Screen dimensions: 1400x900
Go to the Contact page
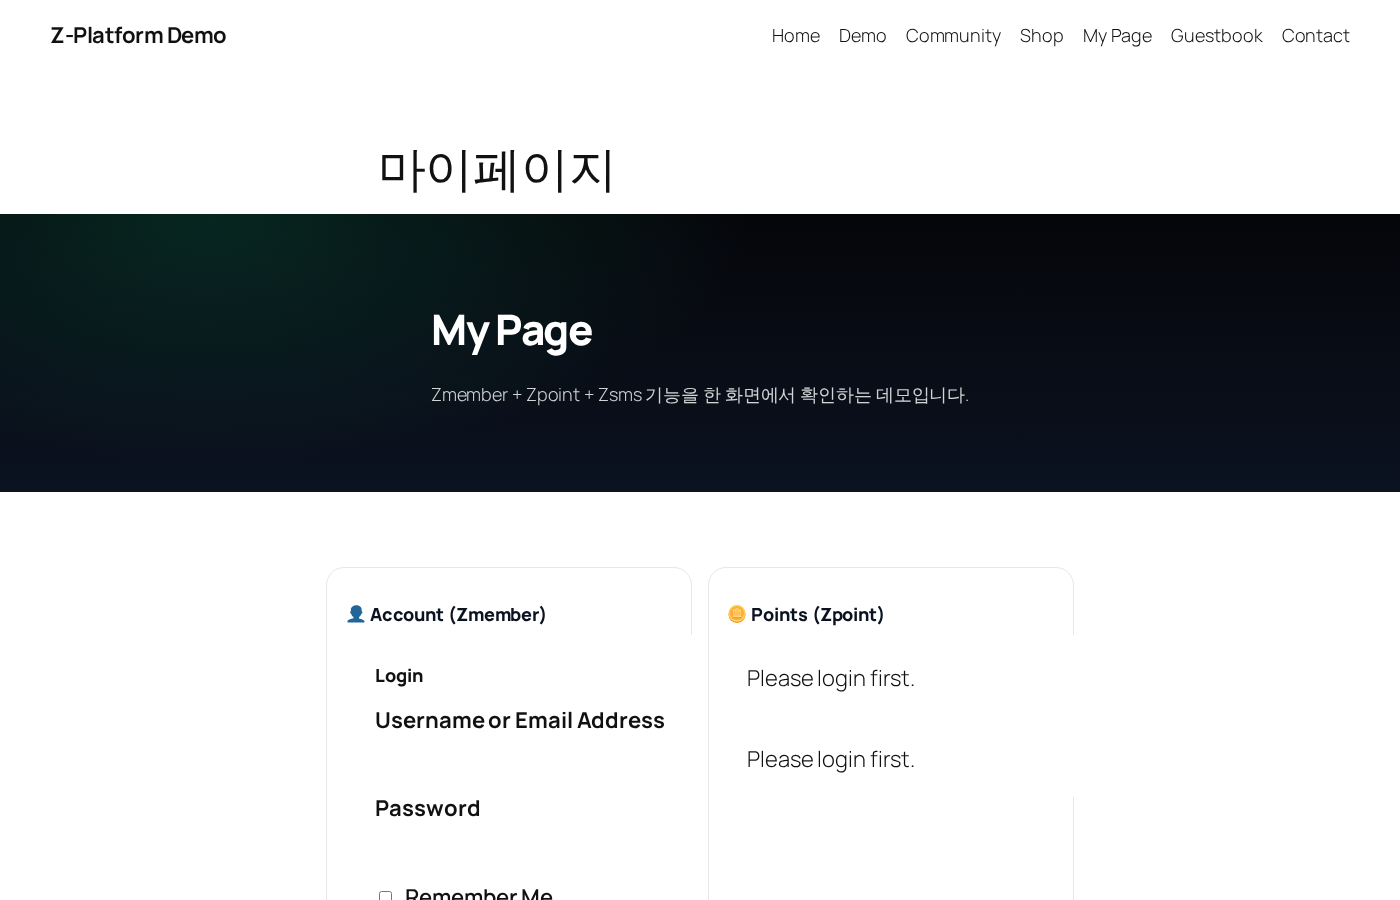pyautogui.click(x=1315, y=35)
